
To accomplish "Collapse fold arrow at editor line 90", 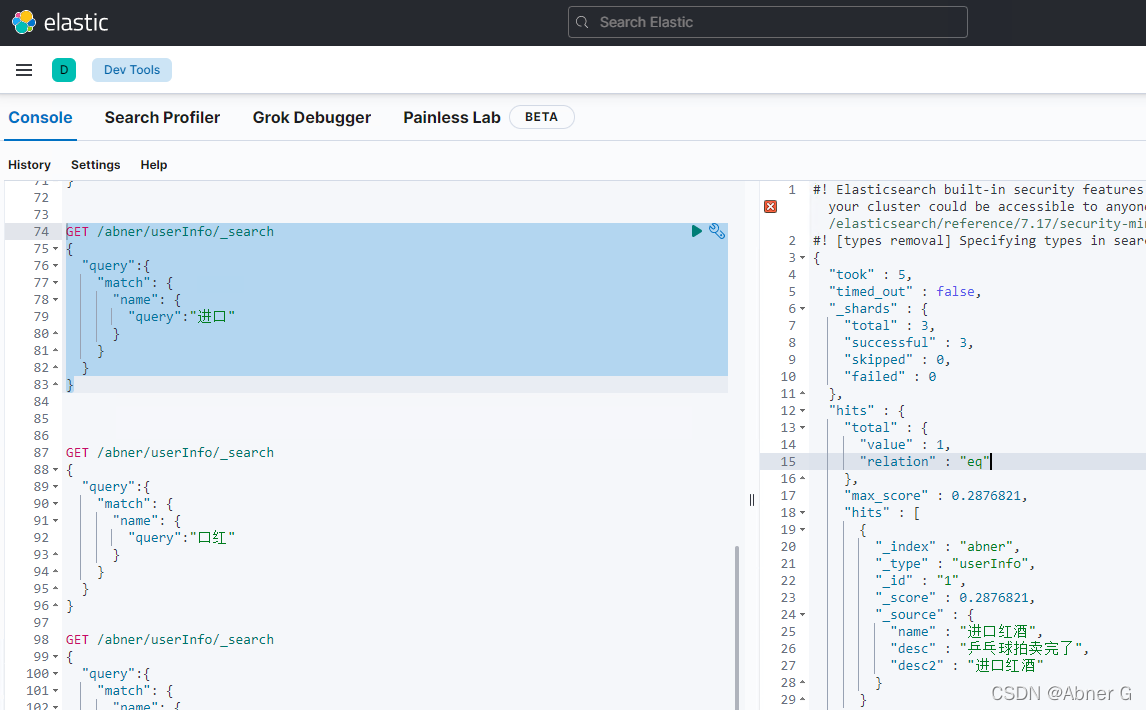I will (x=56, y=503).
